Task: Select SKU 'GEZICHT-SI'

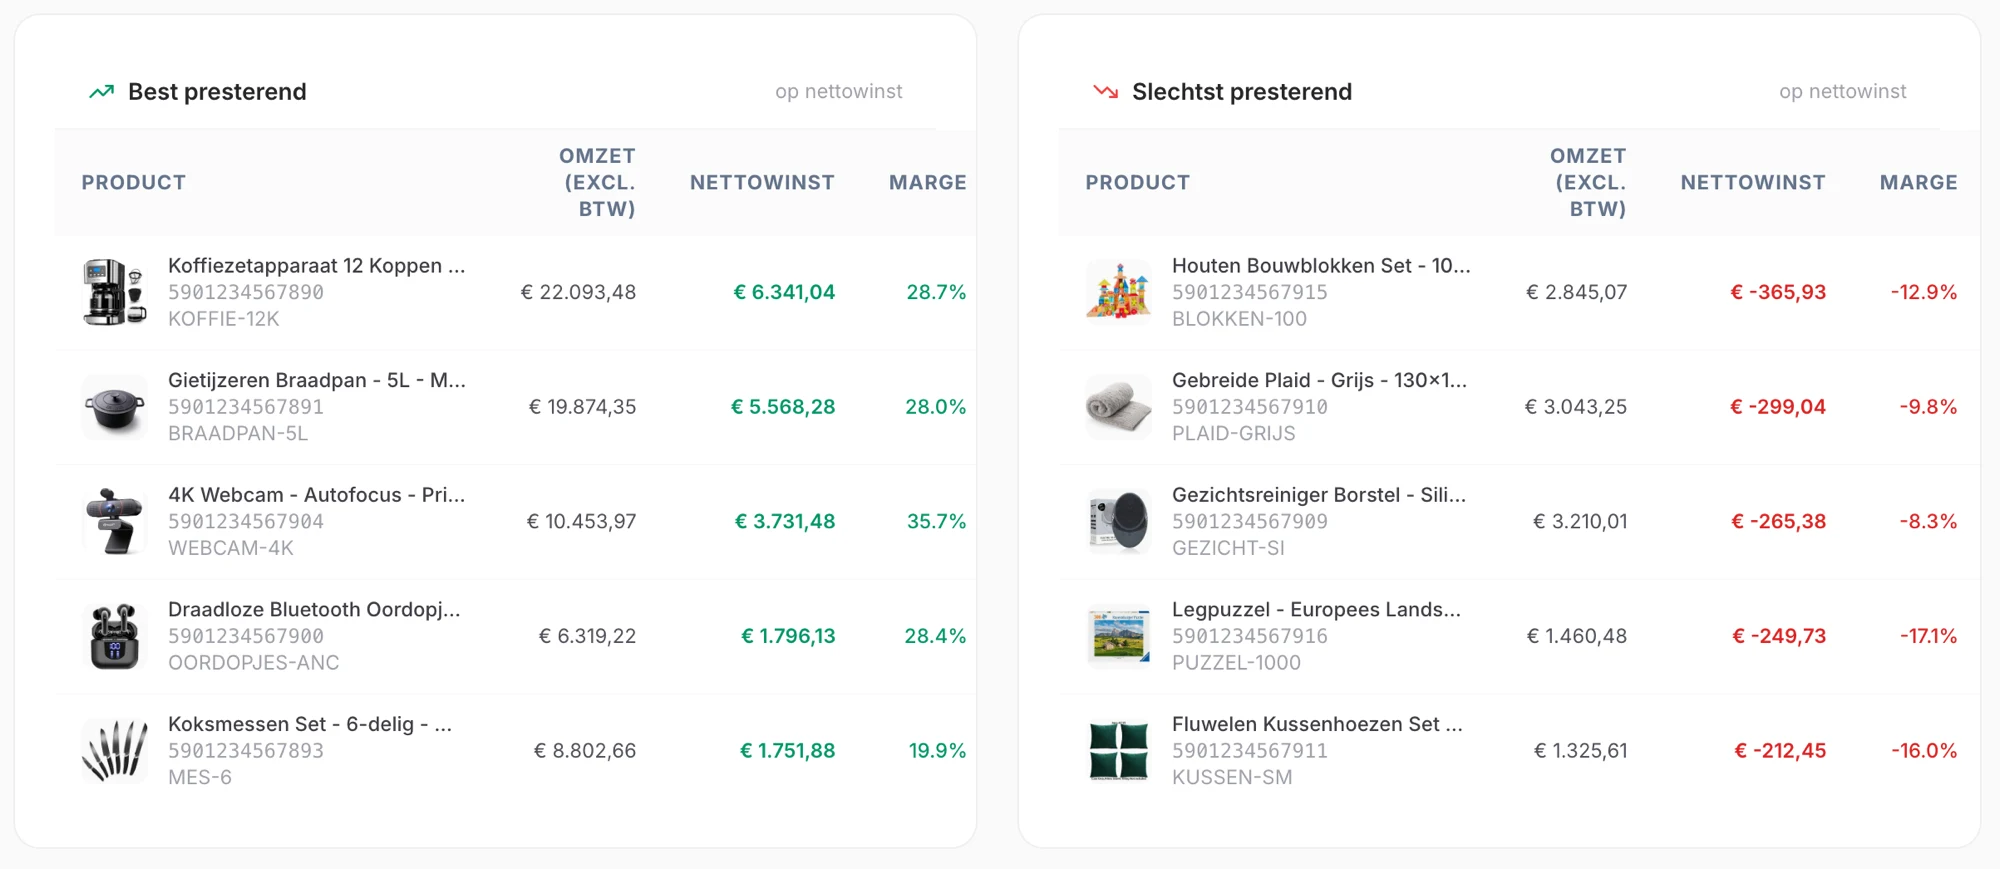Action: pos(1228,548)
